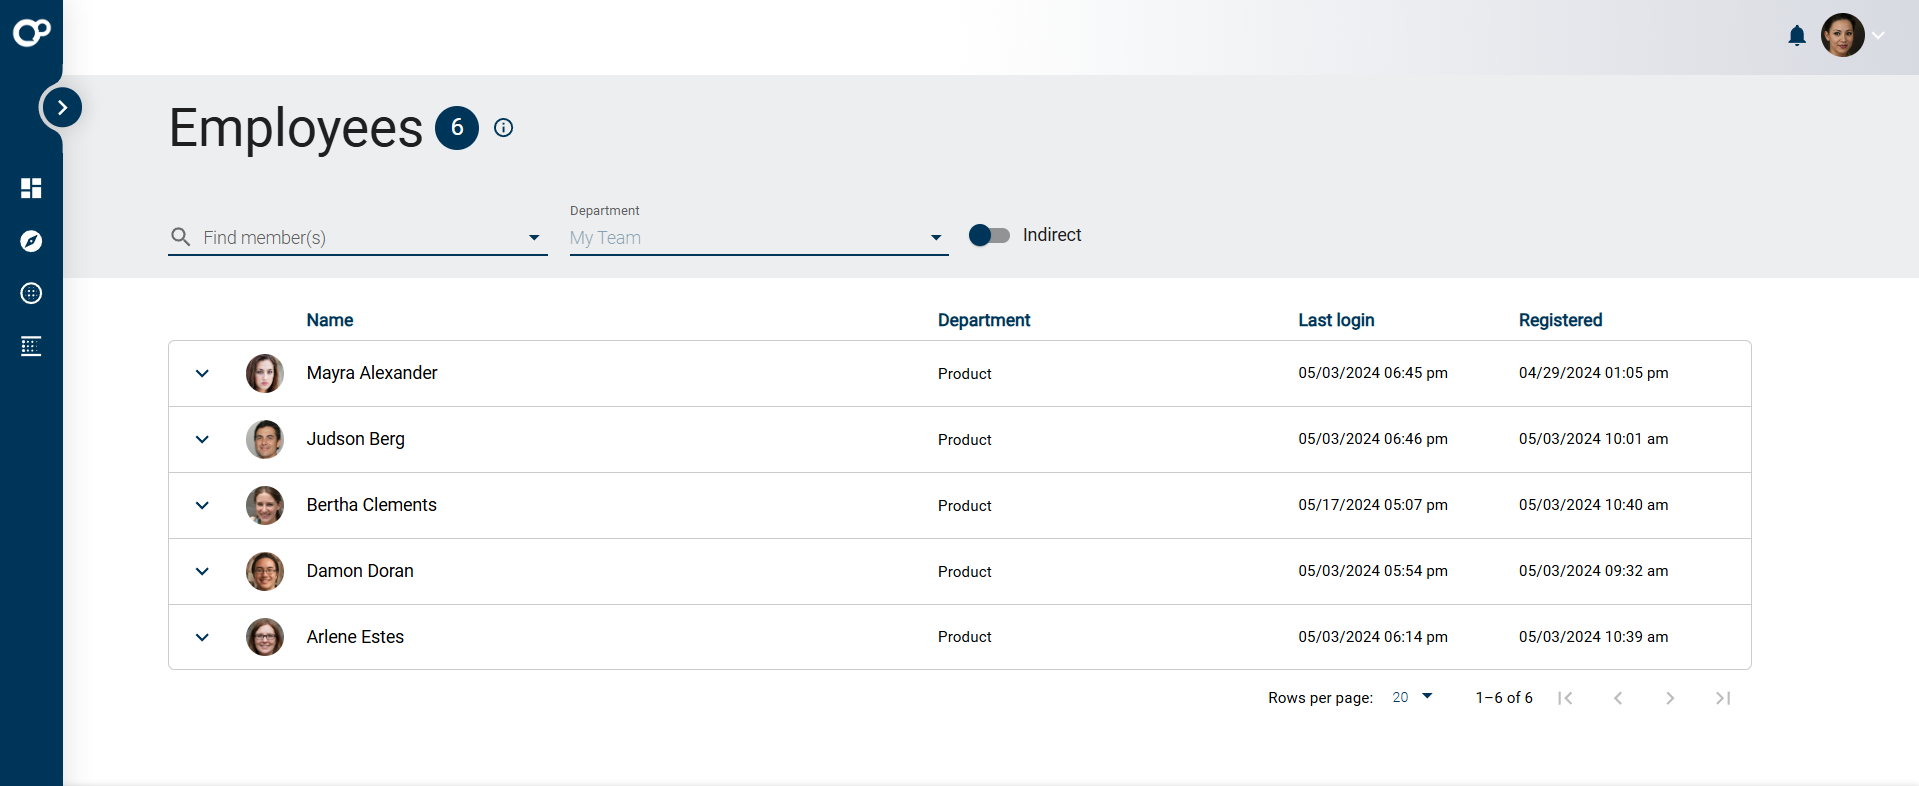Viewport: 1919px width, 786px height.
Task: Click the info icon beside Employees heading
Action: tap(504, 128)
